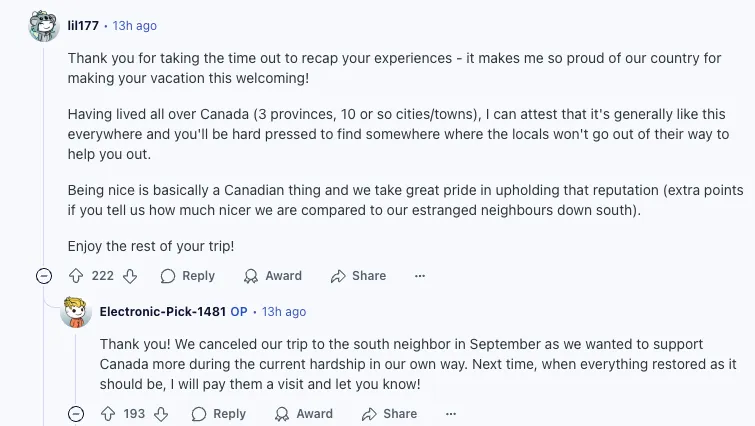The width and height of the screenshot is (755, 426).
Task: Upvote lil177's comment
Action: click(x=76, y=276)
